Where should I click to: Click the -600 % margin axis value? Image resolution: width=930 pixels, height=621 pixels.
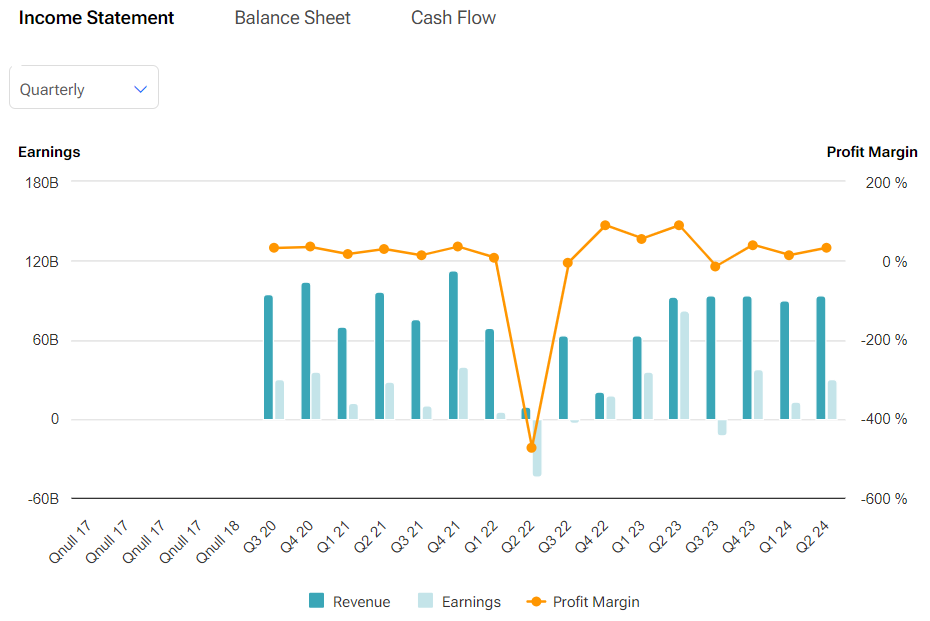(884, 499)
